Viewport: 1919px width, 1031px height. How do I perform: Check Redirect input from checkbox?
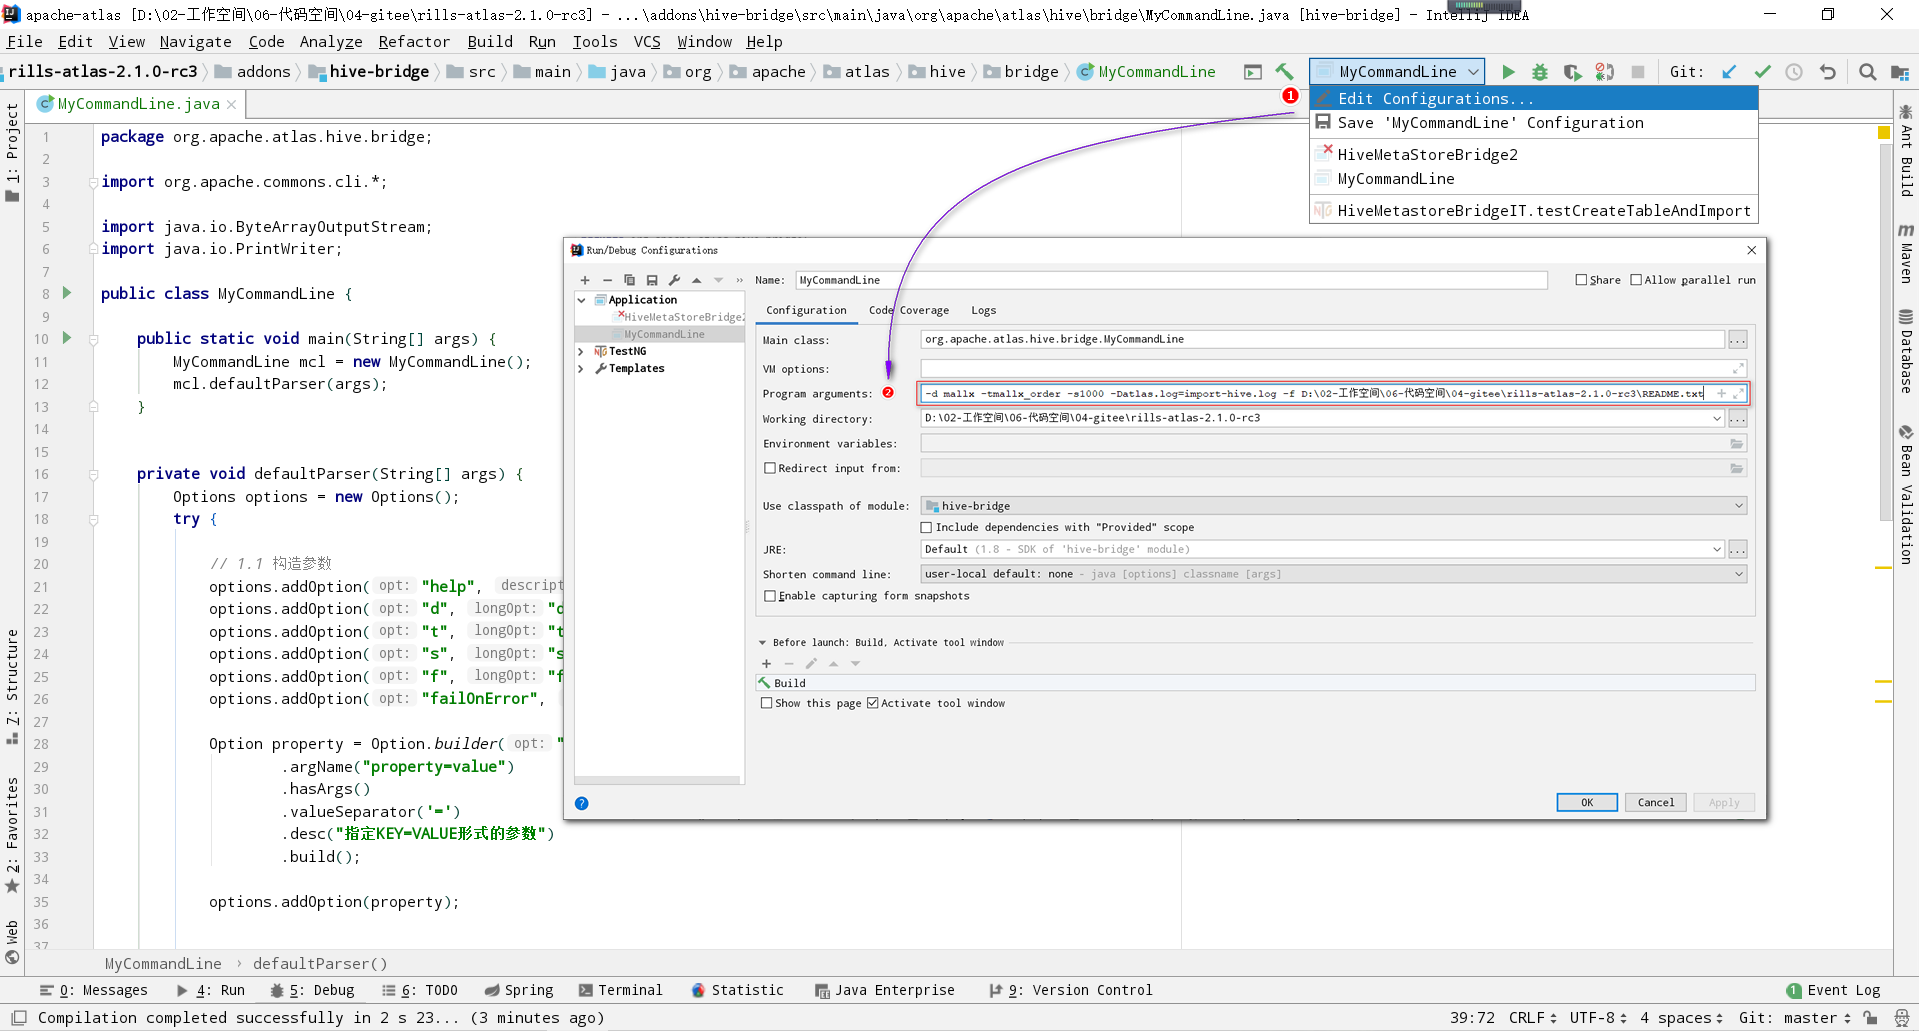point(770,468)
